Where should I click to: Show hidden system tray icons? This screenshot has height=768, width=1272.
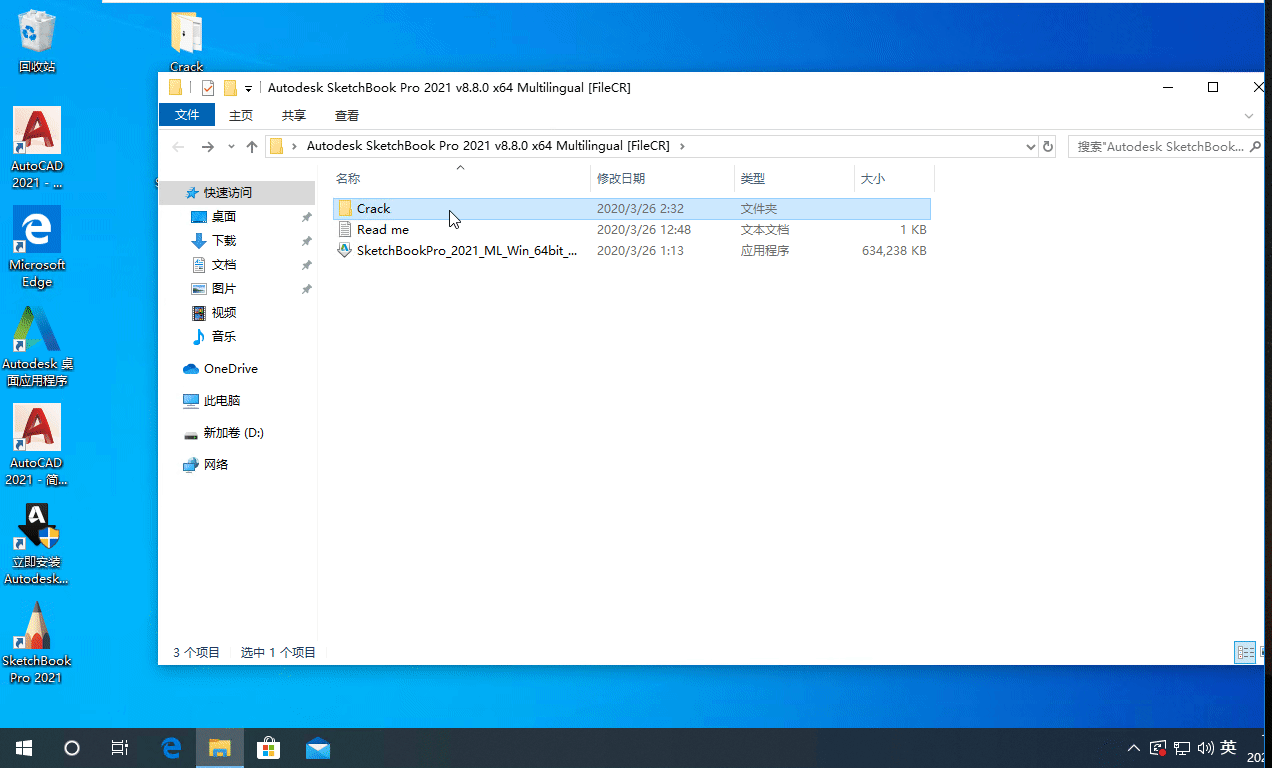click(x=1134, y=748)
